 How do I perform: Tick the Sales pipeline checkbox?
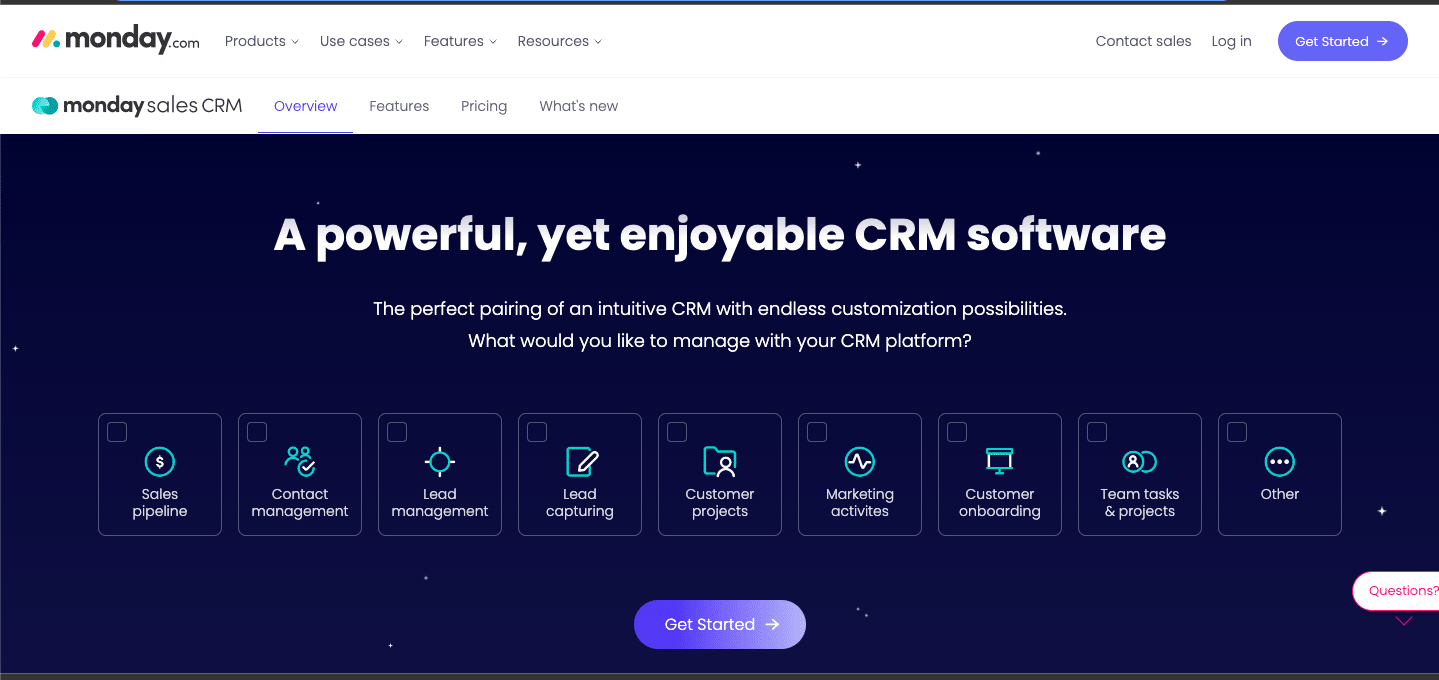117,432
